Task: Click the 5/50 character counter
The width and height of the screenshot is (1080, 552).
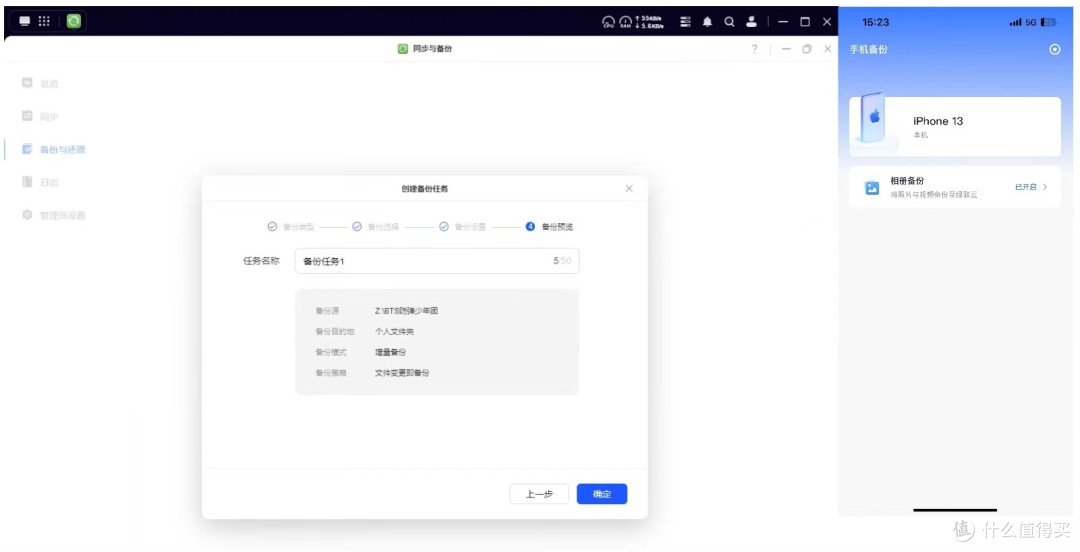Action: click(x=562, y=261)
